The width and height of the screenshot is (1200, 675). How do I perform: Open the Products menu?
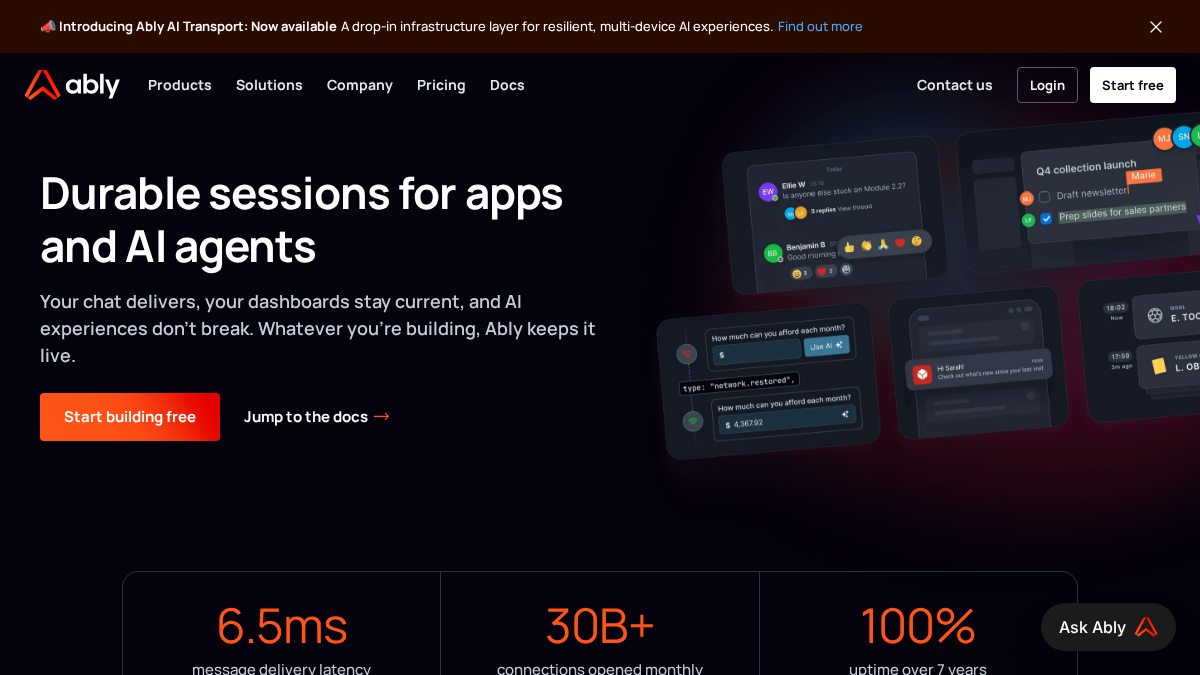(x=180, y=85)
